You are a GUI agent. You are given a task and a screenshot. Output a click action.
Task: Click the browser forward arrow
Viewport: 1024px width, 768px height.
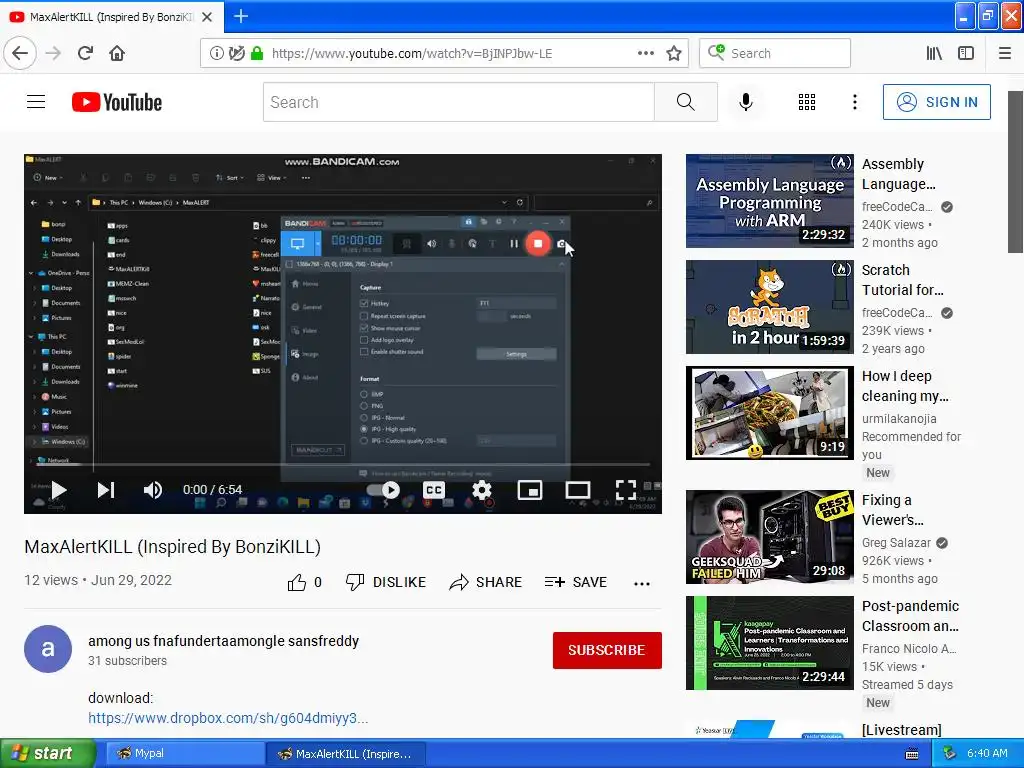tap(53, 54)
